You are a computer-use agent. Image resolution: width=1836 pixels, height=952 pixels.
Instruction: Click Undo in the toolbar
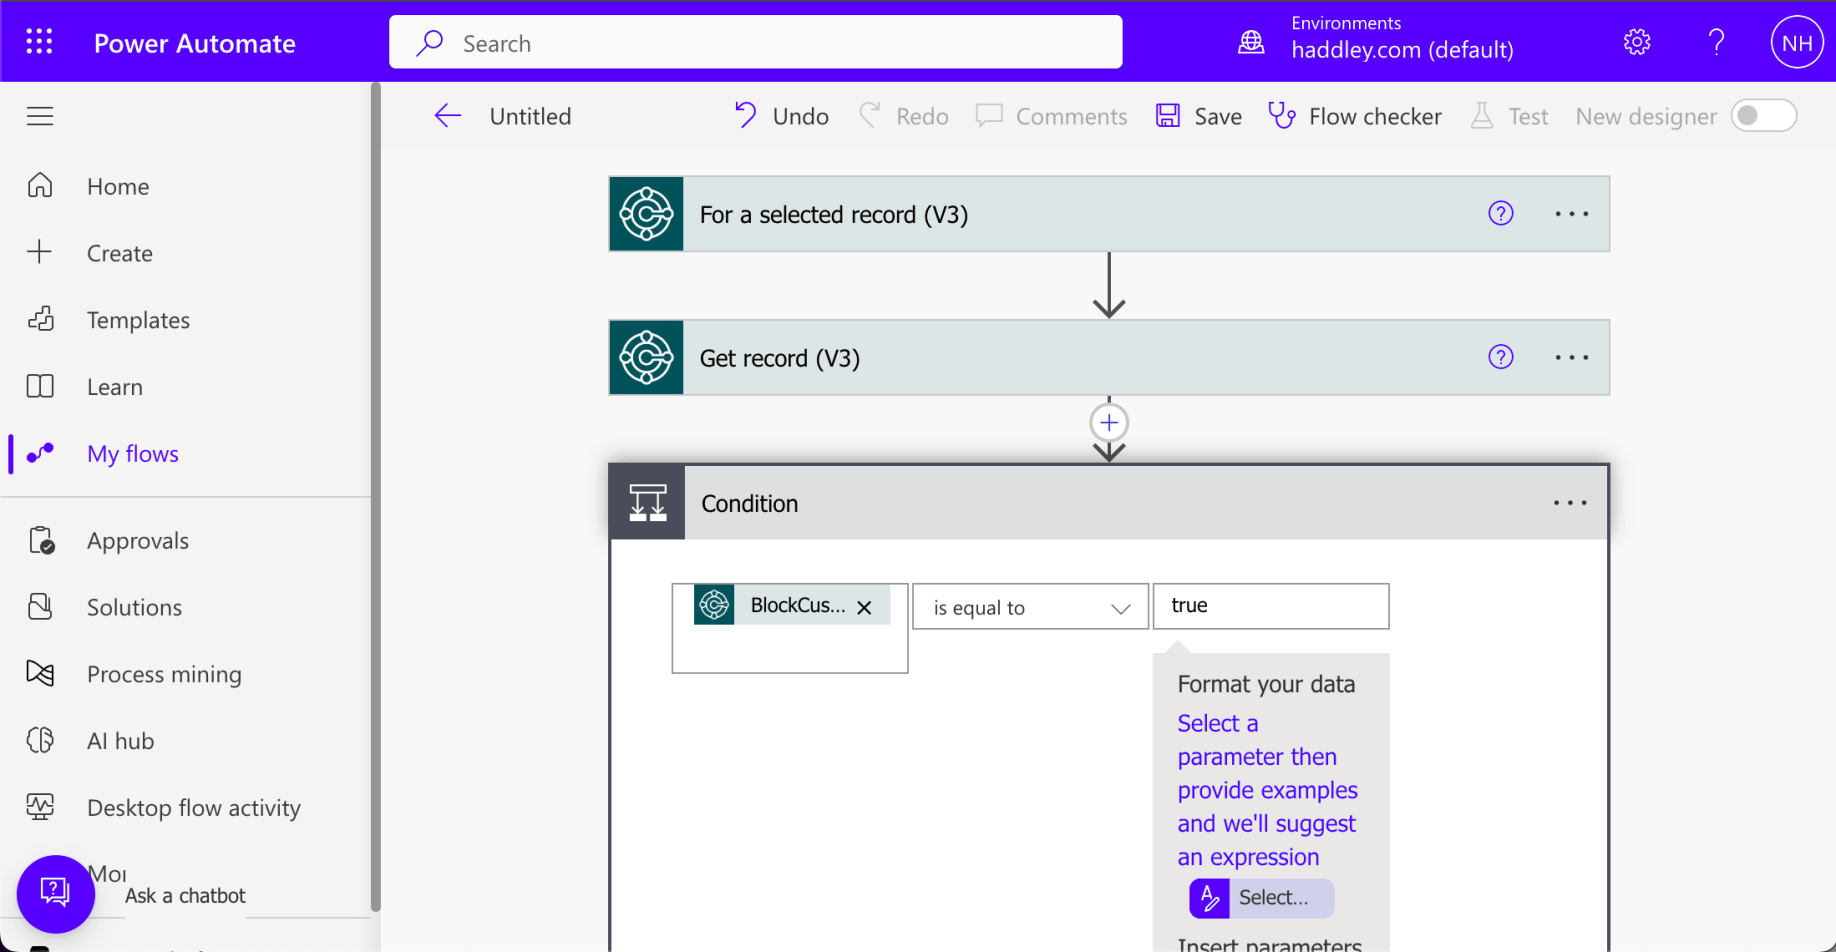pyautogui.click(x=781, y=116)
